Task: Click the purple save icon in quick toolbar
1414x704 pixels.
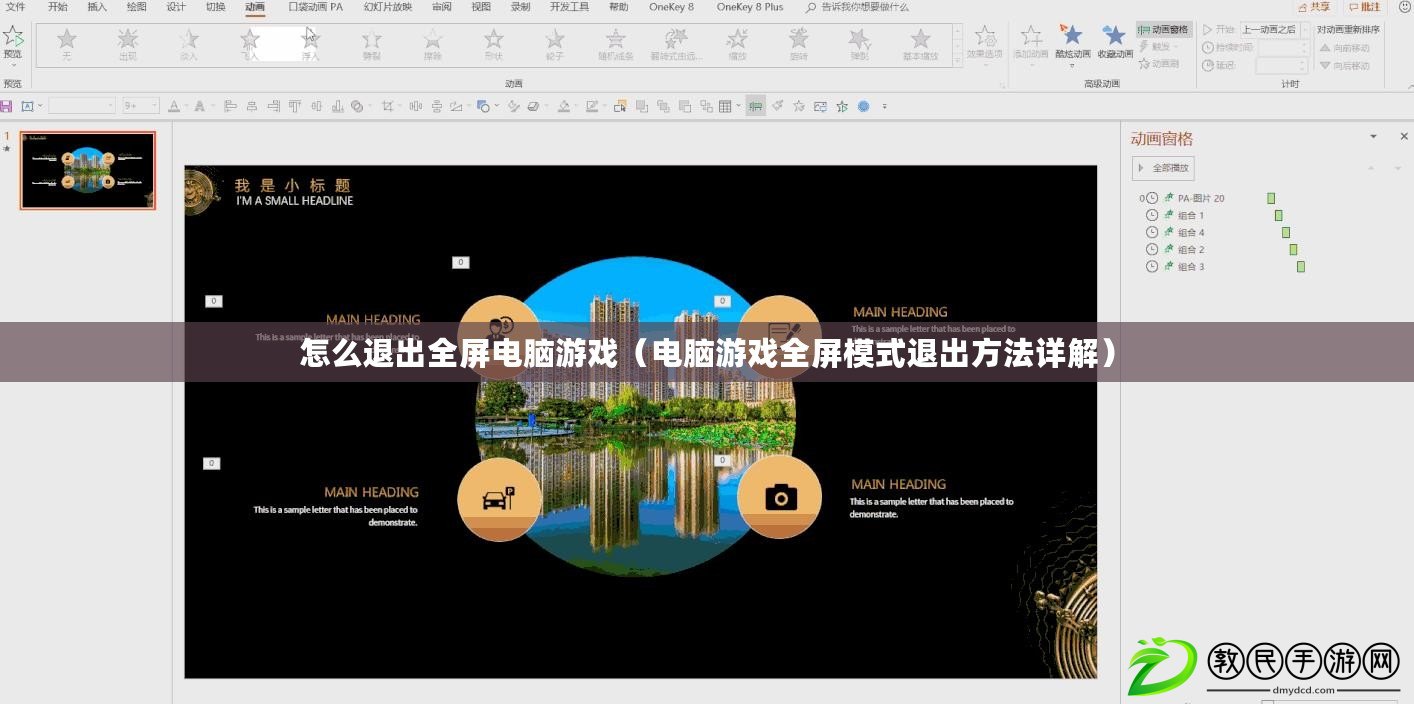Action: click(x=6, y=106)
